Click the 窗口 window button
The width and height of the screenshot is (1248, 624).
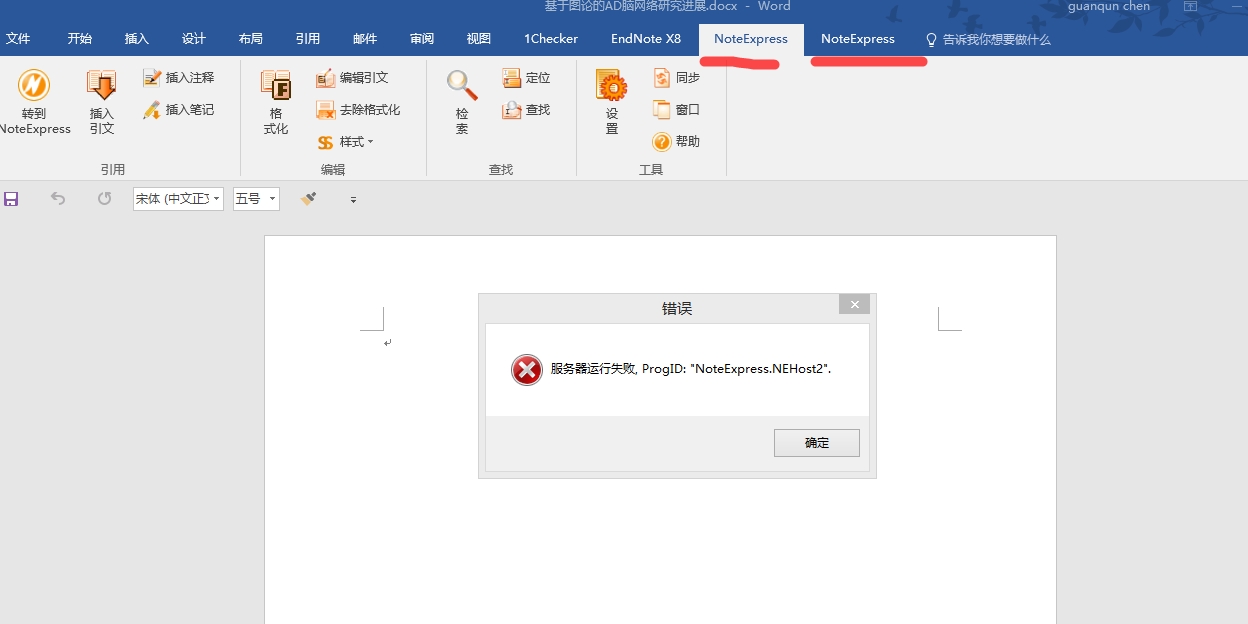coord(676,109)
